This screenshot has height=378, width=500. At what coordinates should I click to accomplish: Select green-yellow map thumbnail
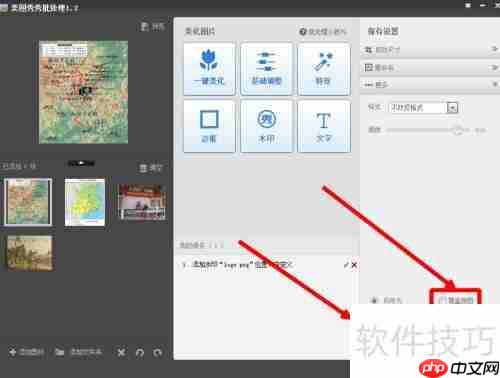pos(85,202)
